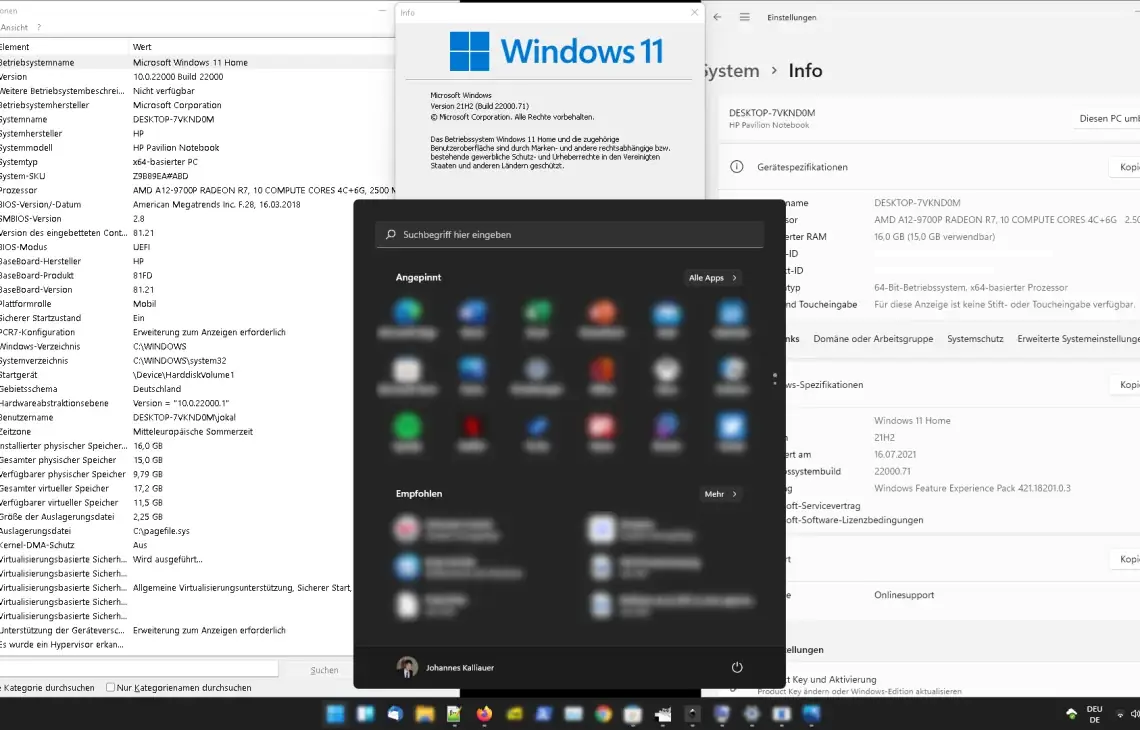Screen dimensions: 1140x730
Task: Copy the Gerätespezifikationen with Kopieren button
Action: coord(1125,167)
